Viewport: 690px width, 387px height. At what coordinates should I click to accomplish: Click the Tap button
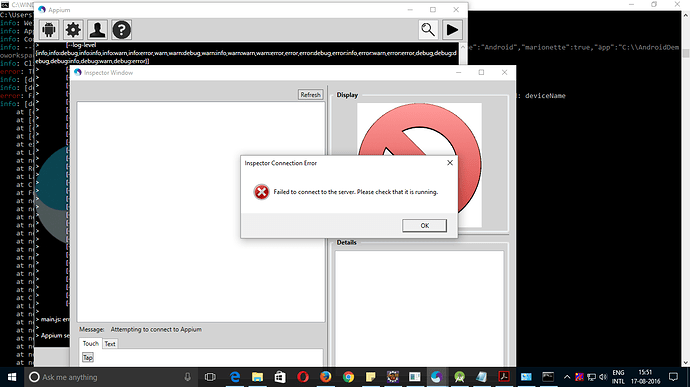[88, 358]
